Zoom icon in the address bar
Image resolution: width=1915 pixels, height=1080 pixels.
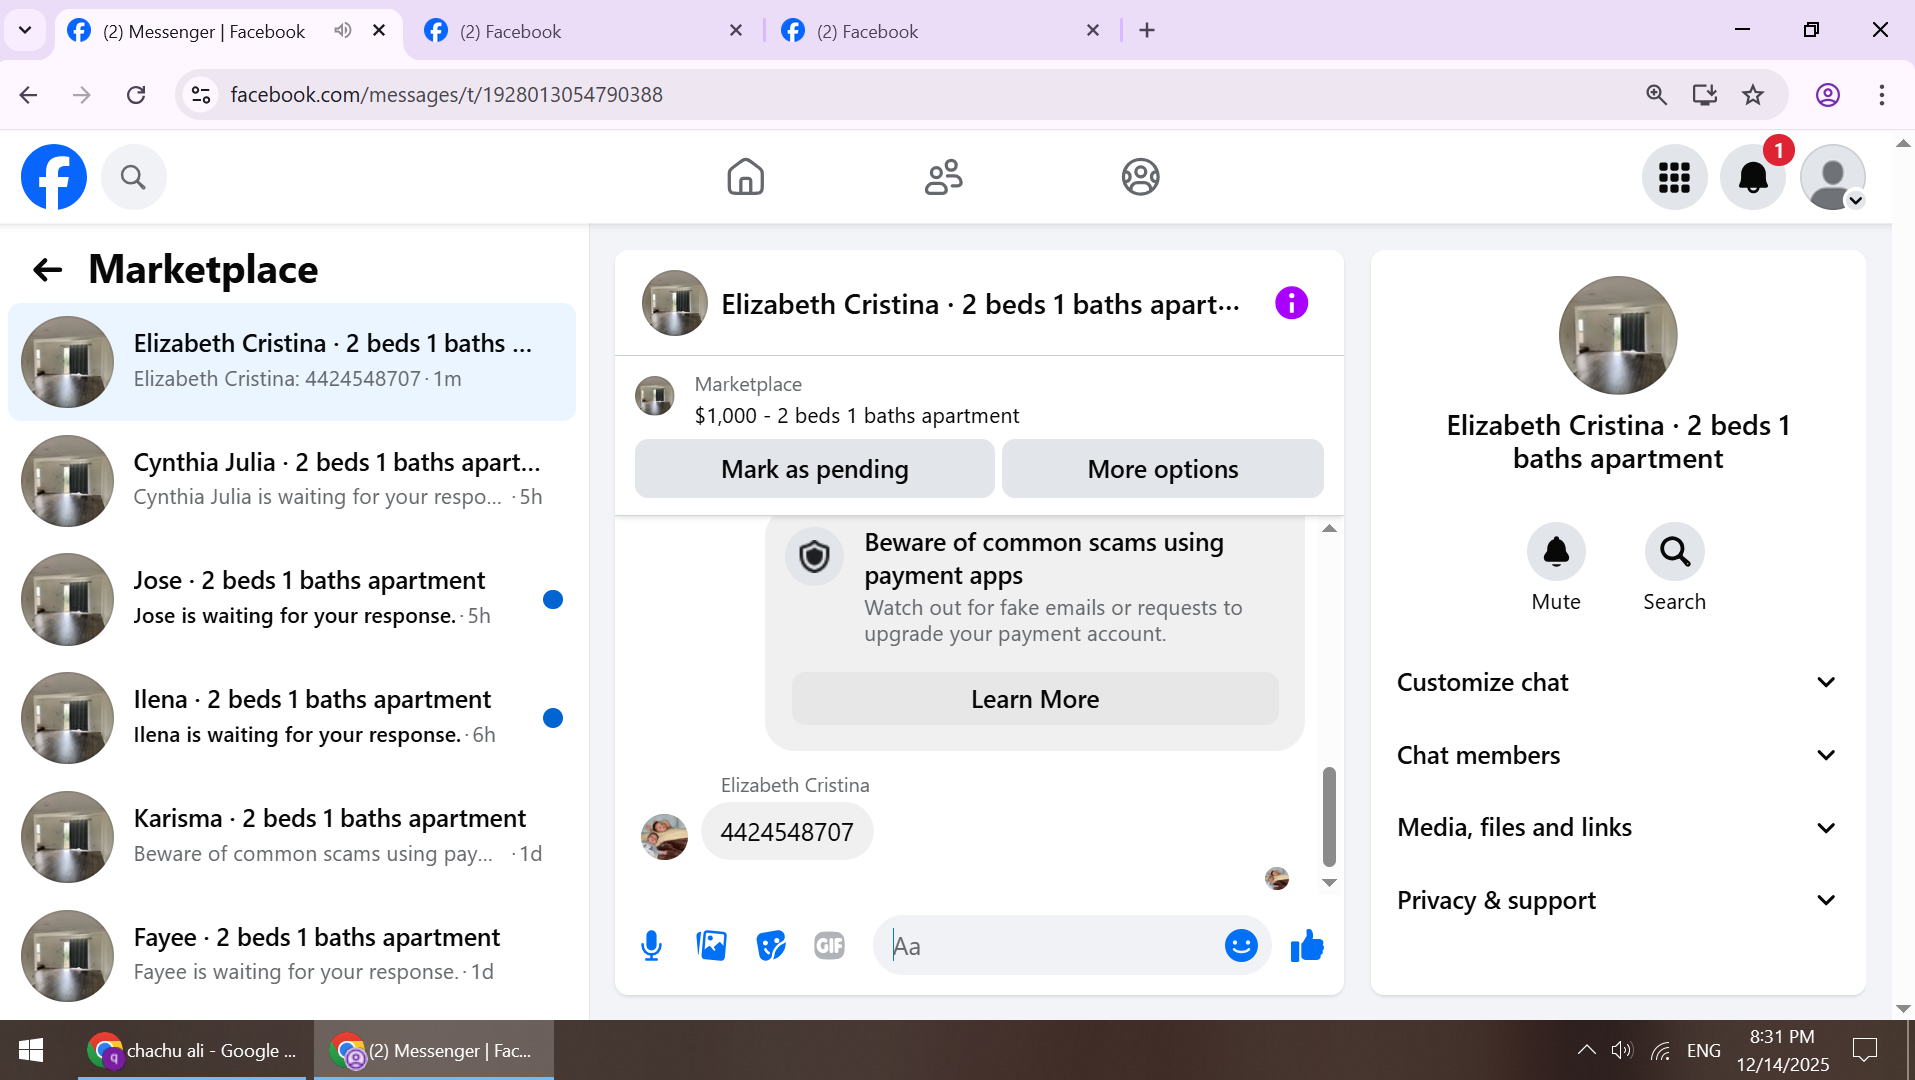[x=1656, y=95]
